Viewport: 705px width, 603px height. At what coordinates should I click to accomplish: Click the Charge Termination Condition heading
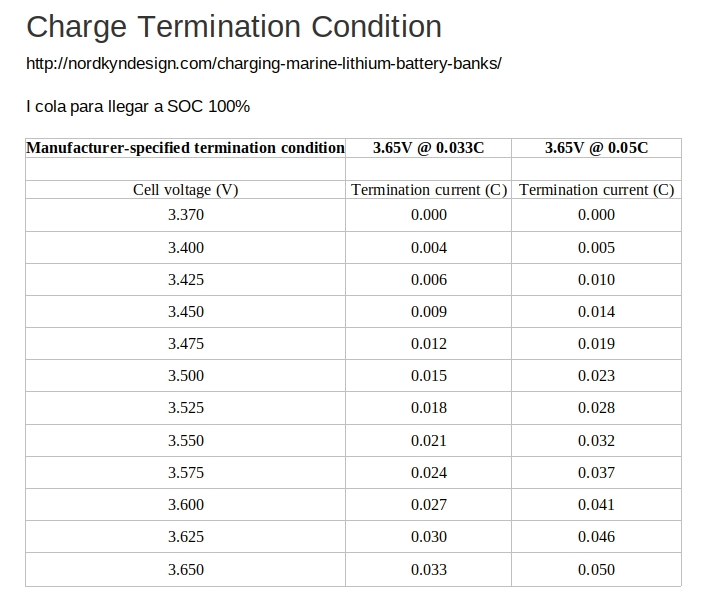[234, 27]
